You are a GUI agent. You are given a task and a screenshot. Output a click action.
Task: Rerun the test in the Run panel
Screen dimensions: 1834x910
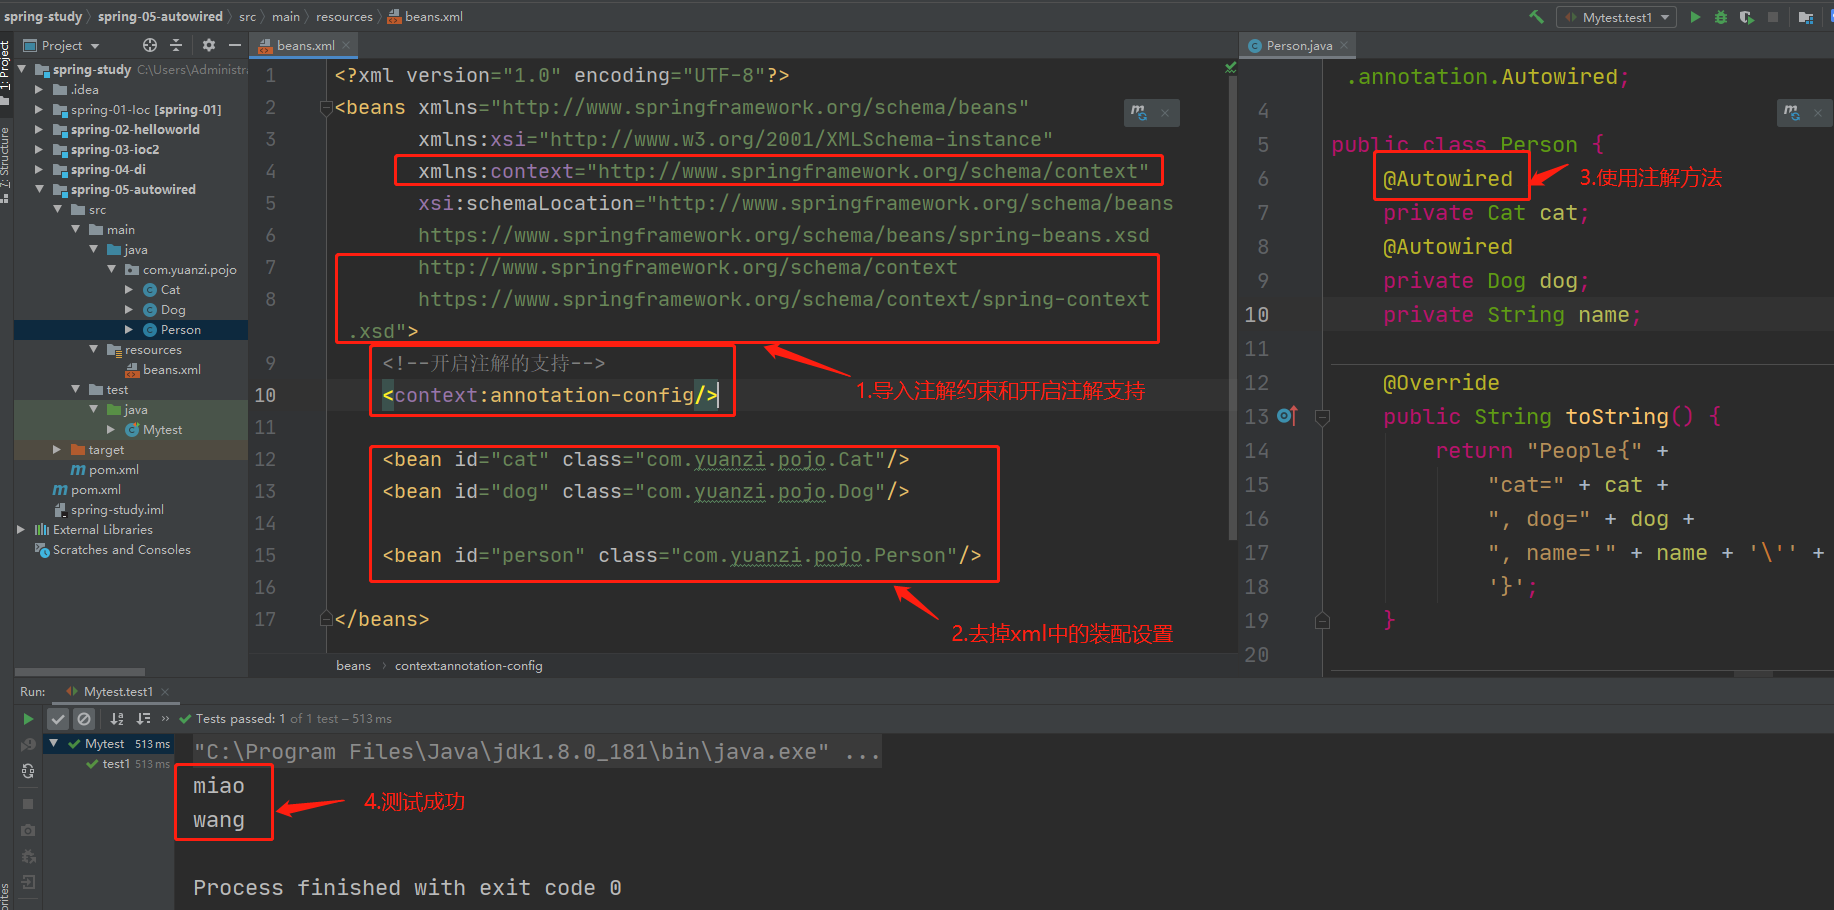[x=28, y=719]
